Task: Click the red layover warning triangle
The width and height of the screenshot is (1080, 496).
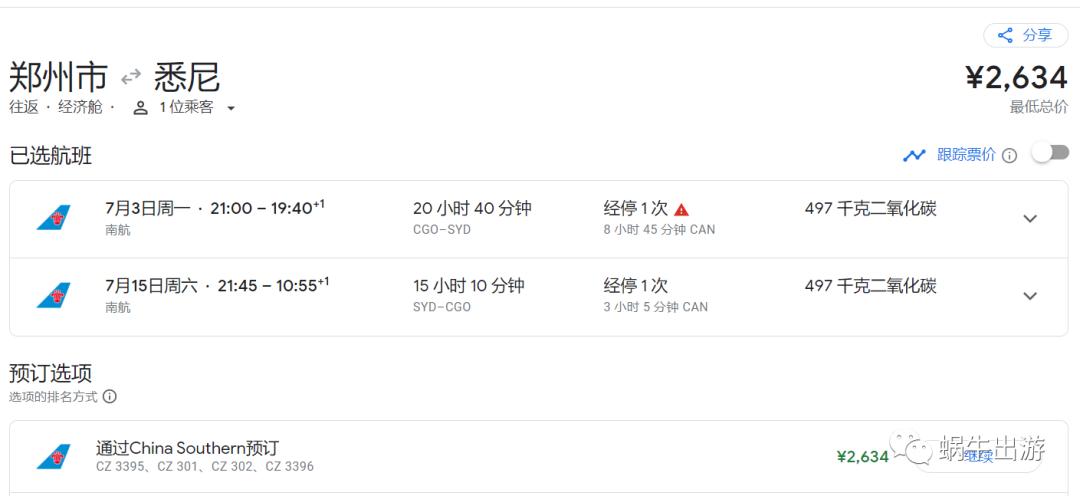Action: pyautogui.click(x=681, y=210)
